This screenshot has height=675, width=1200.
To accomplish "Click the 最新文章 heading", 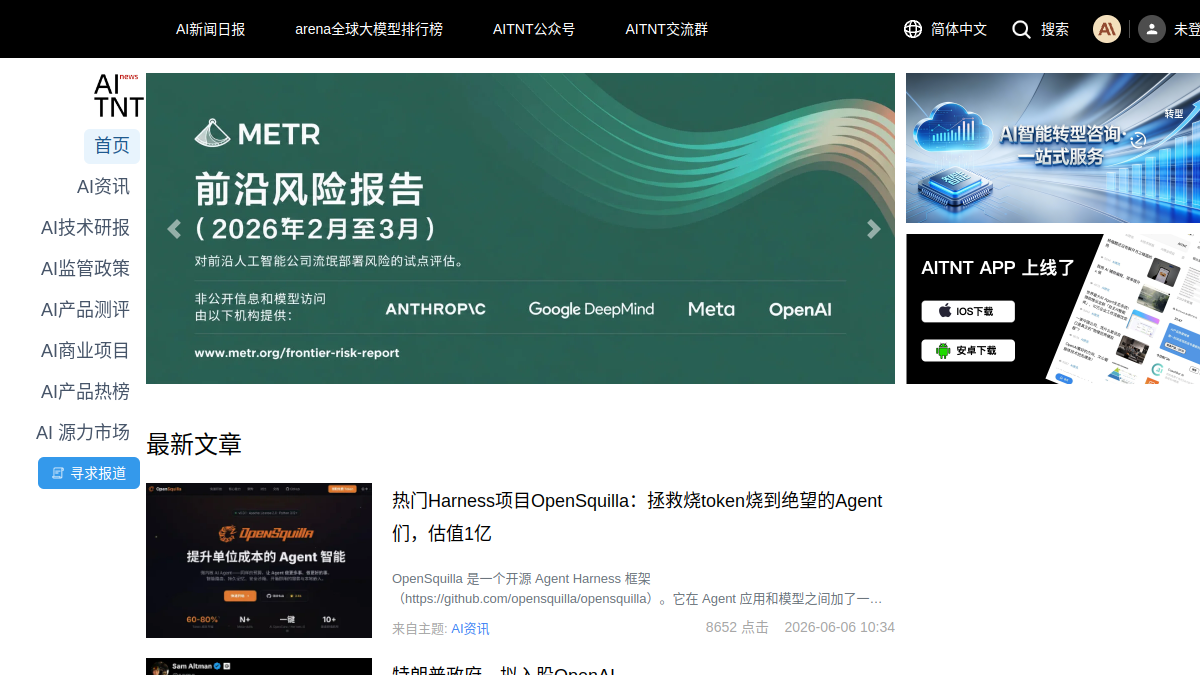I will coord(194,444).
